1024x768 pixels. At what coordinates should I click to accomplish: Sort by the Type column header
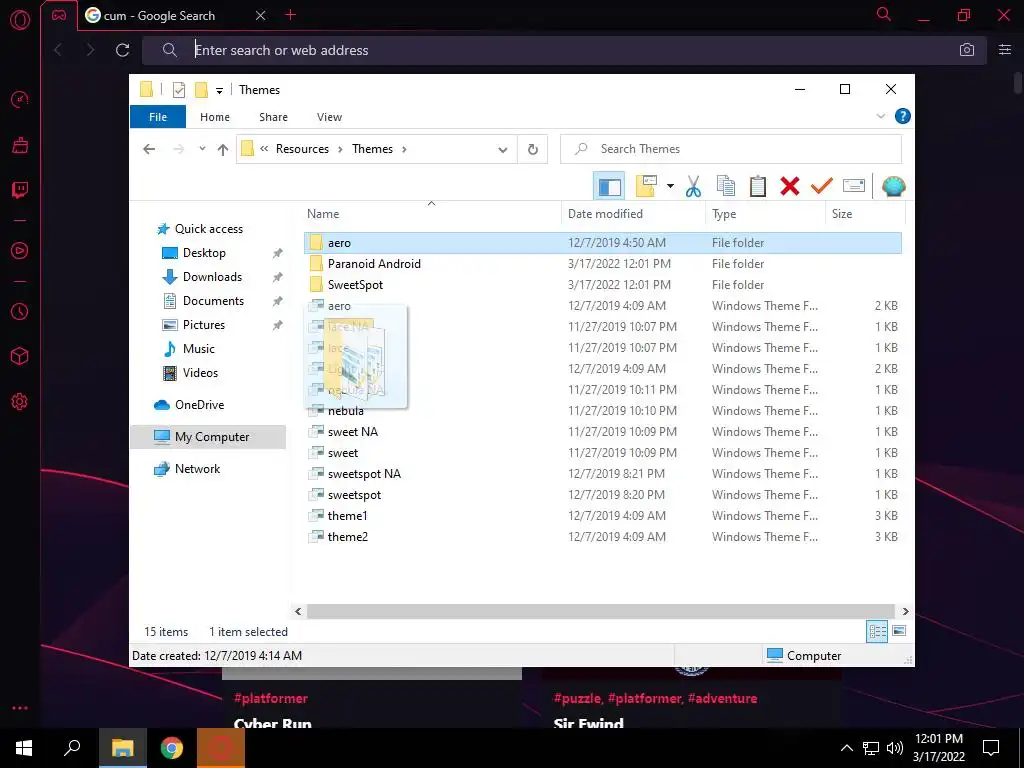click(765, 214)
